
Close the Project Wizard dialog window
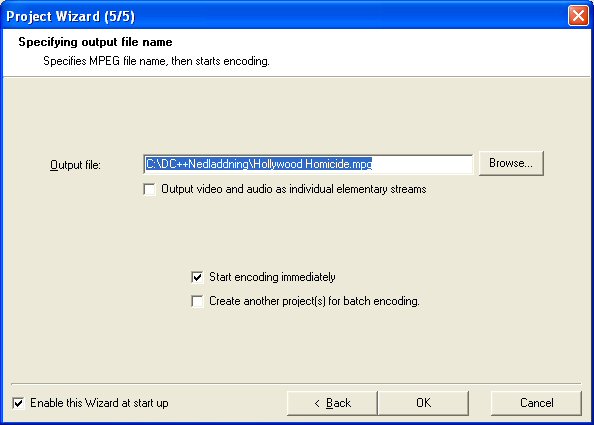coord(578,16)
